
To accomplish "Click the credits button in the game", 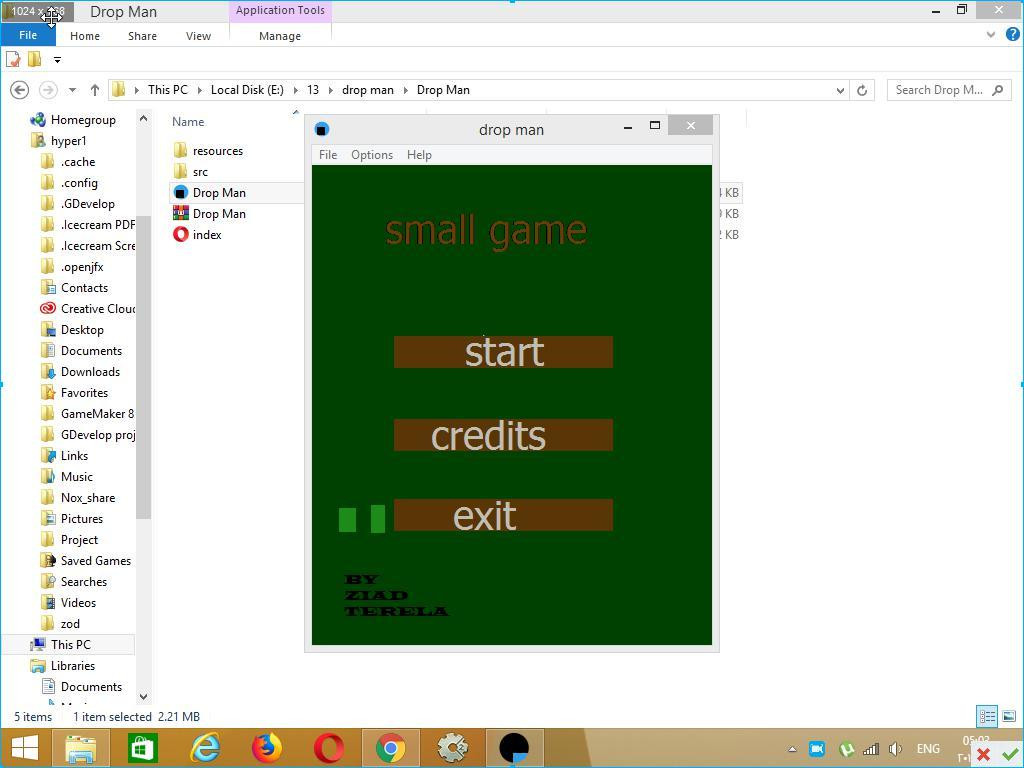I will (x=504, y=435).
